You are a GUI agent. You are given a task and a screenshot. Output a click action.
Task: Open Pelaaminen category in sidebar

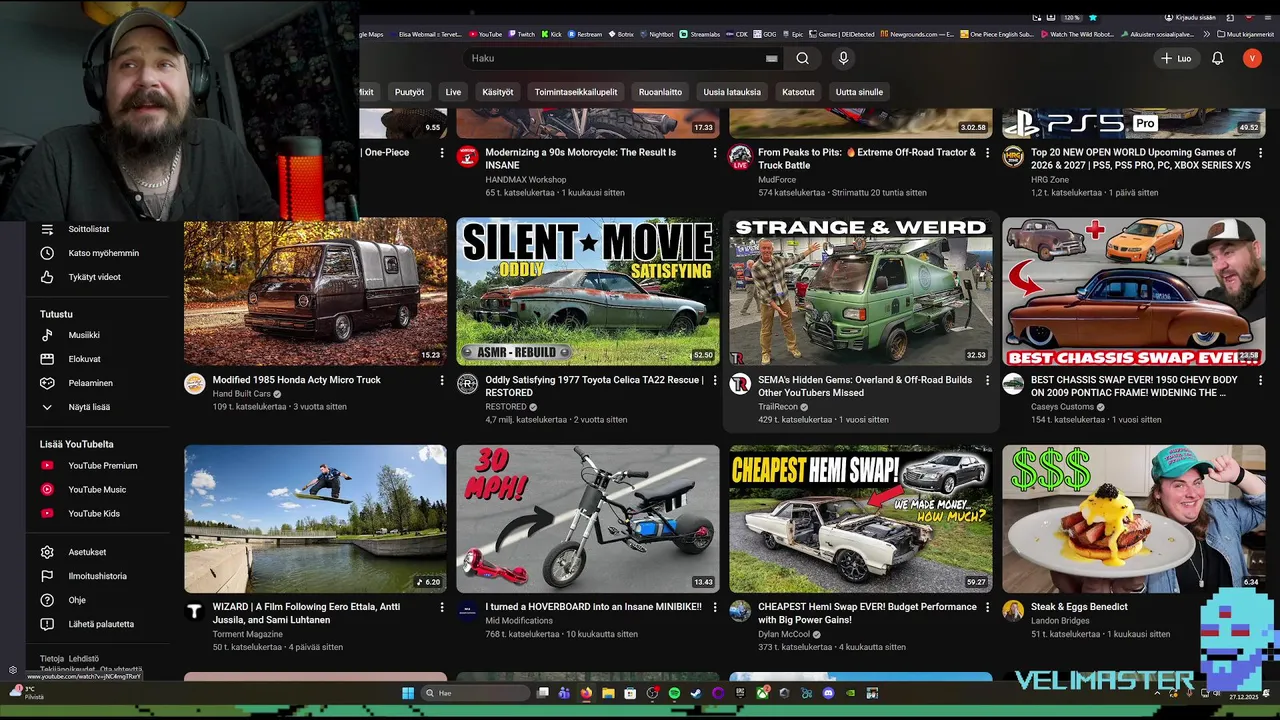[90, 383]
